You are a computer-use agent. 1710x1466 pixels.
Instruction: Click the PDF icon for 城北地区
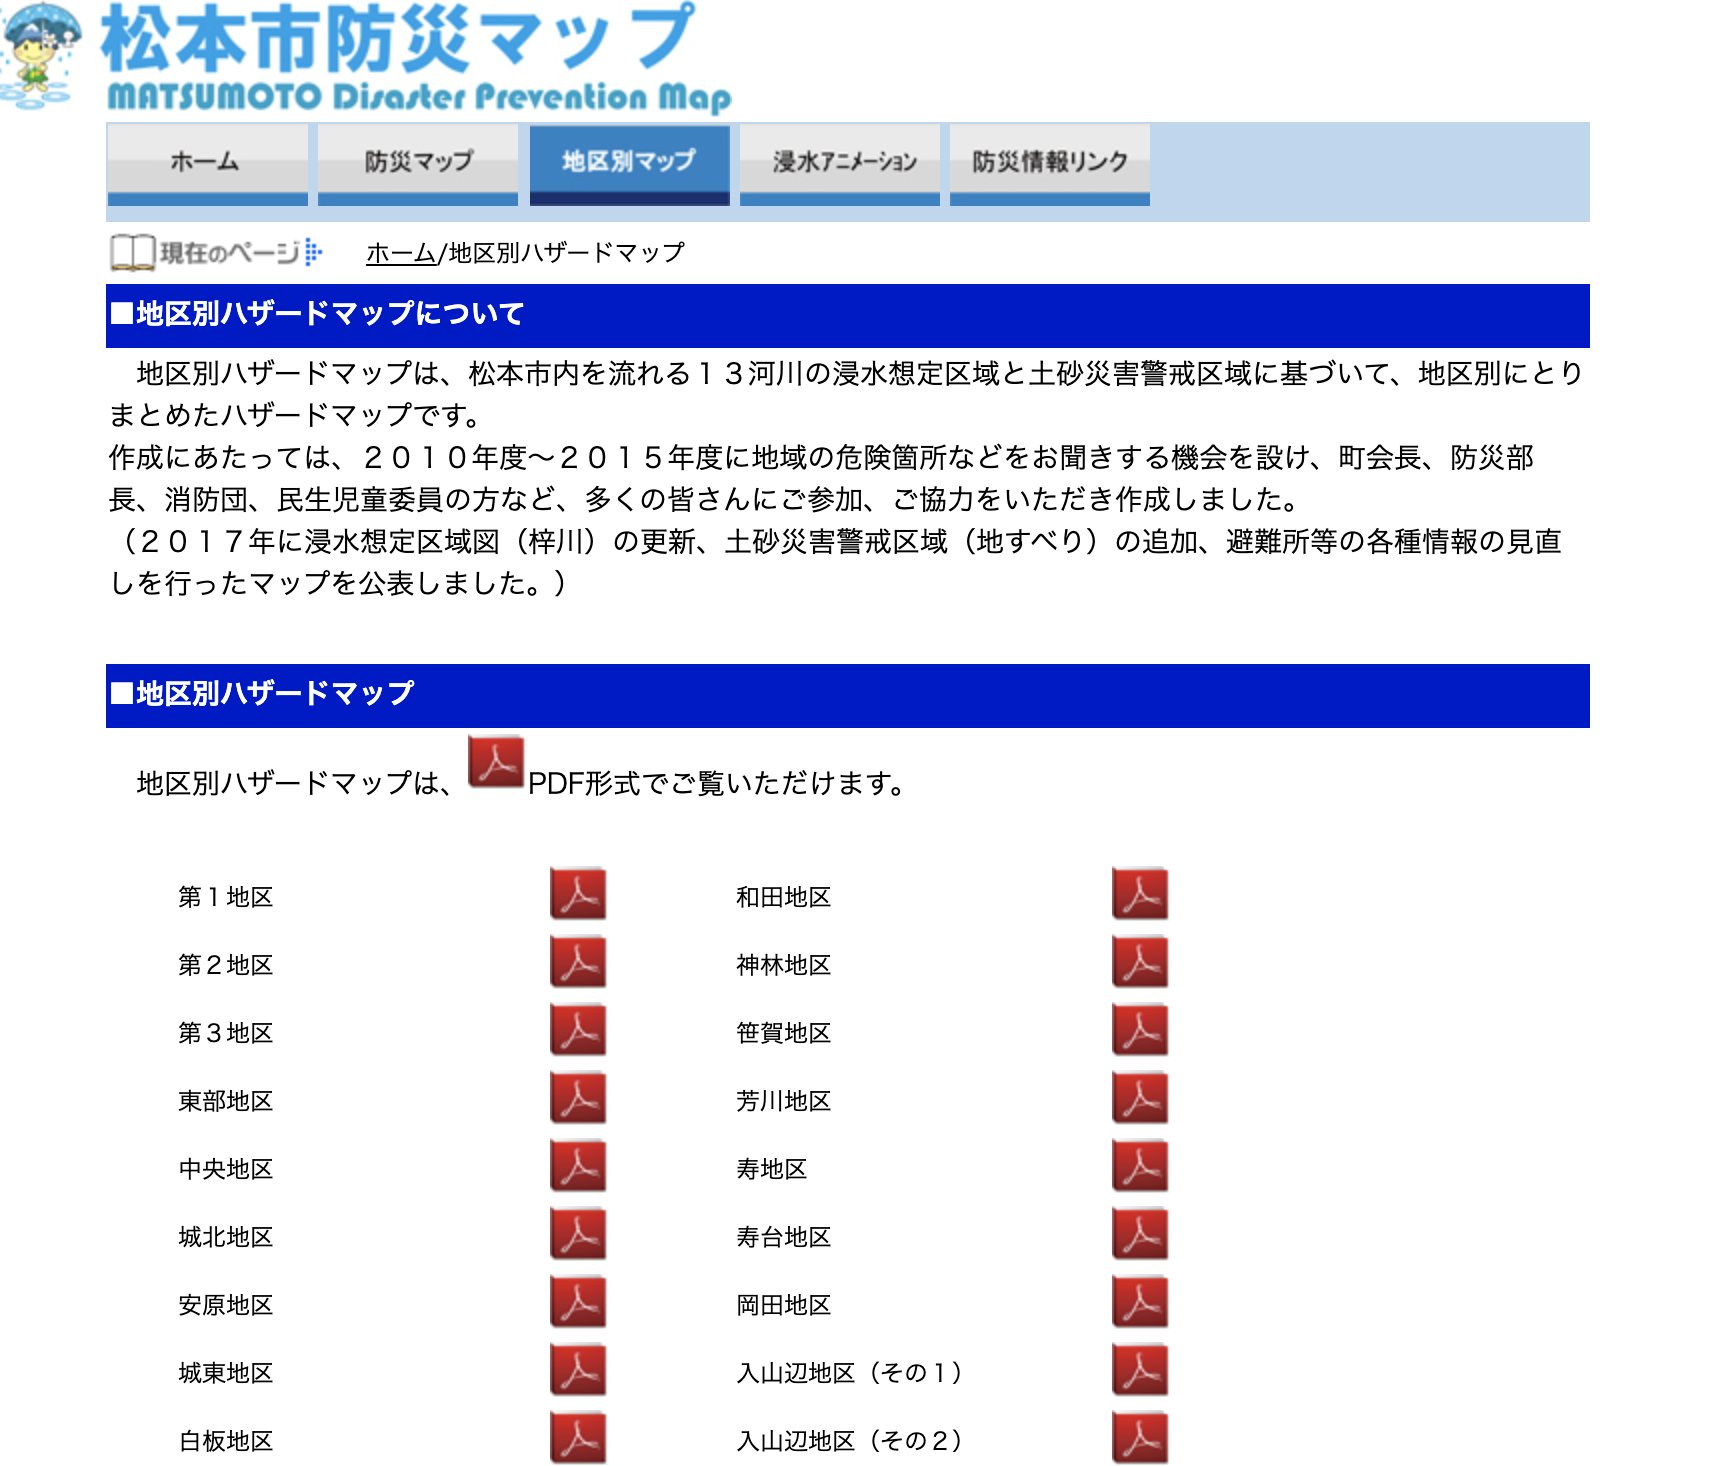click(578, 1233)
